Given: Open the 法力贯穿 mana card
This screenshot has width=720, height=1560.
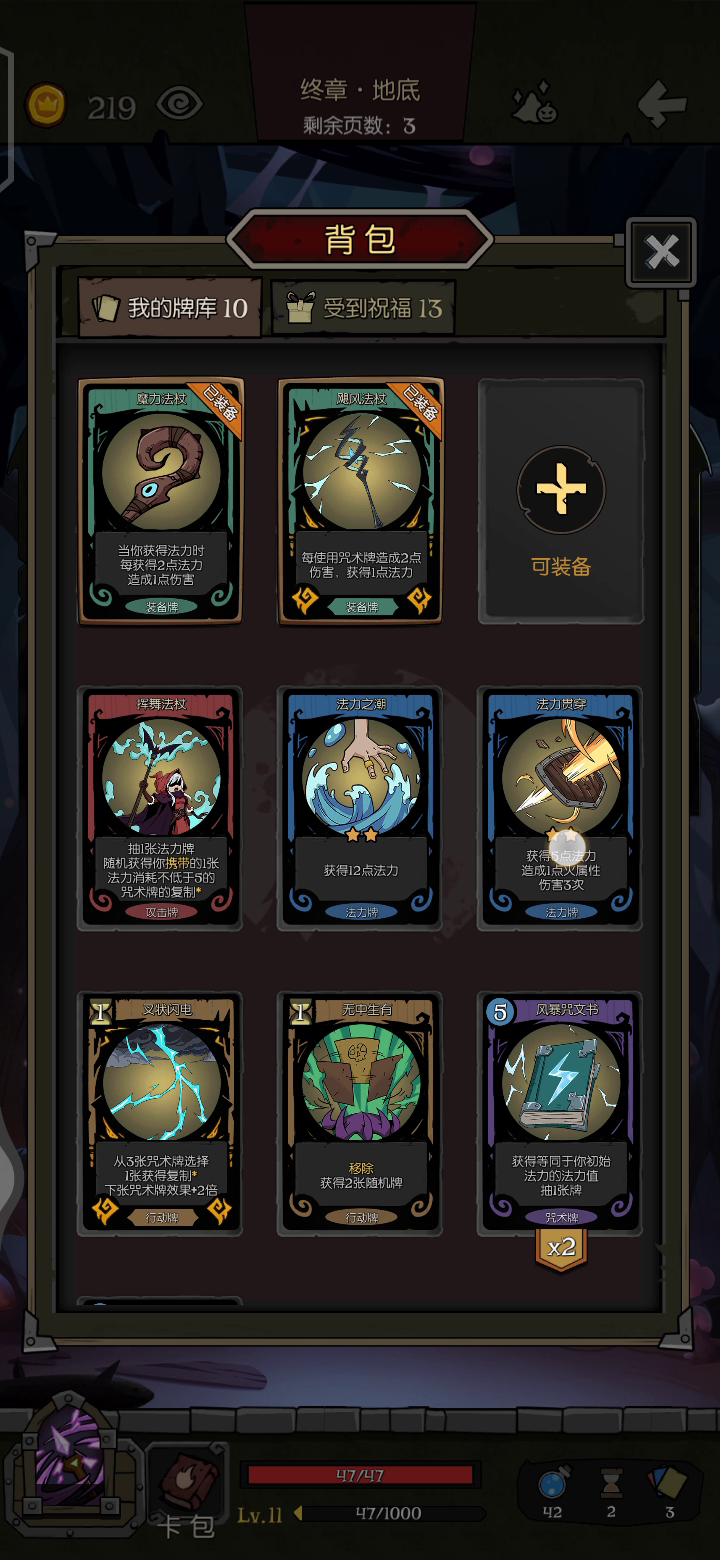Looking at the screenshot, I should tap(561, 808).
